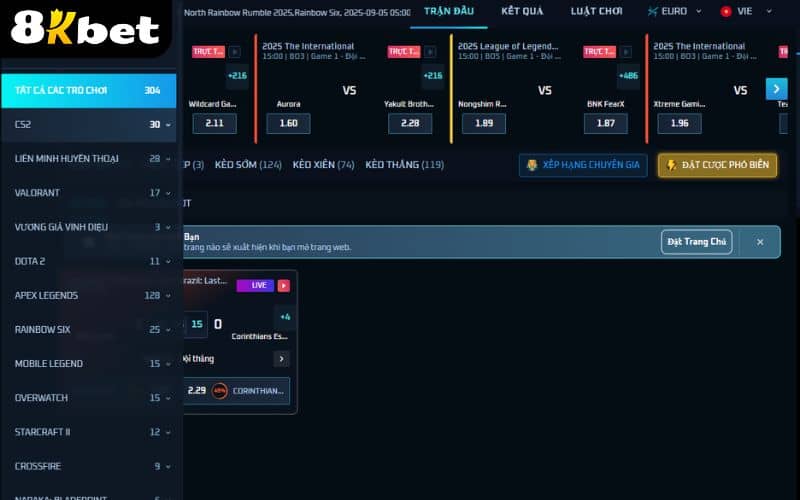
Task: Select the Kèo Thẳng (119) filter
Action: [x=405, y=165]
